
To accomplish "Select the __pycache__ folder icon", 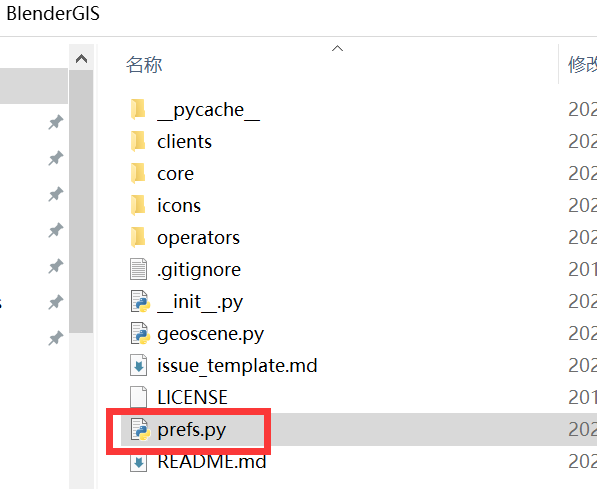I will pos(138,110).
